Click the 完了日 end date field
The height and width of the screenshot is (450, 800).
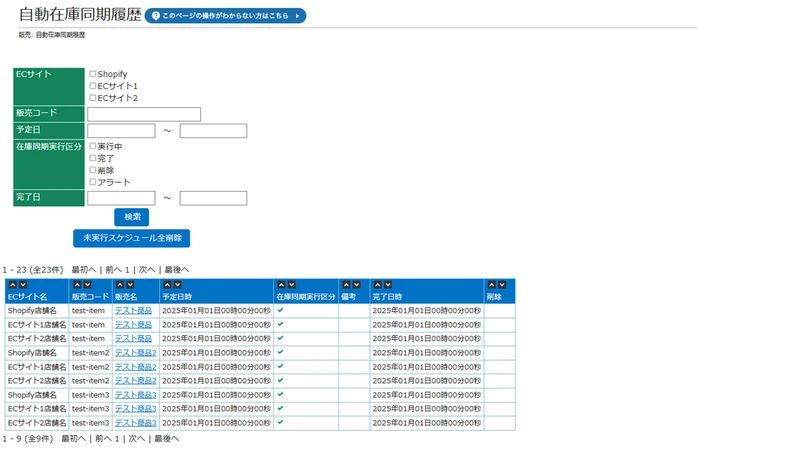pos(213,198)
